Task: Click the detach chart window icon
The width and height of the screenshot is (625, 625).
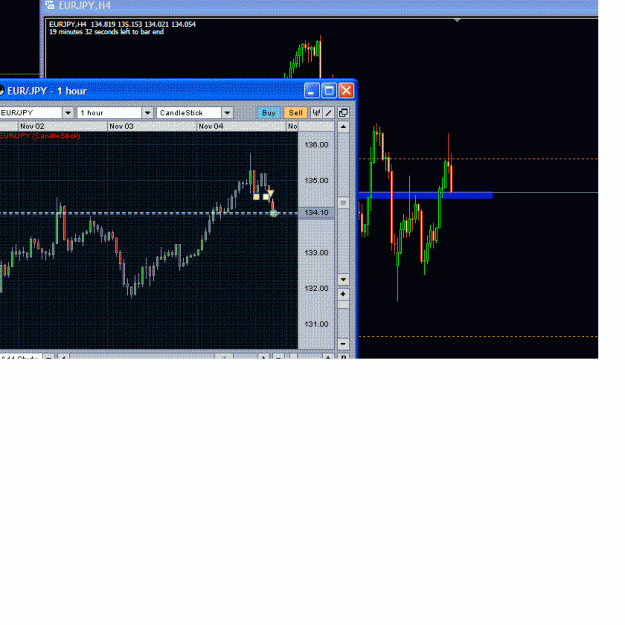Action: click(x=343, y=113)
